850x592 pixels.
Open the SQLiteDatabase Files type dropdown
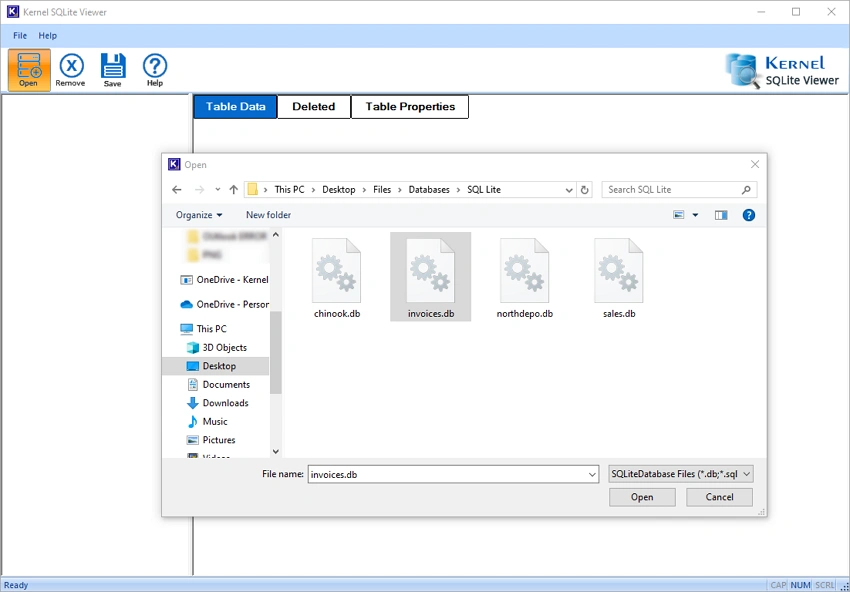[x=681, y=474]
